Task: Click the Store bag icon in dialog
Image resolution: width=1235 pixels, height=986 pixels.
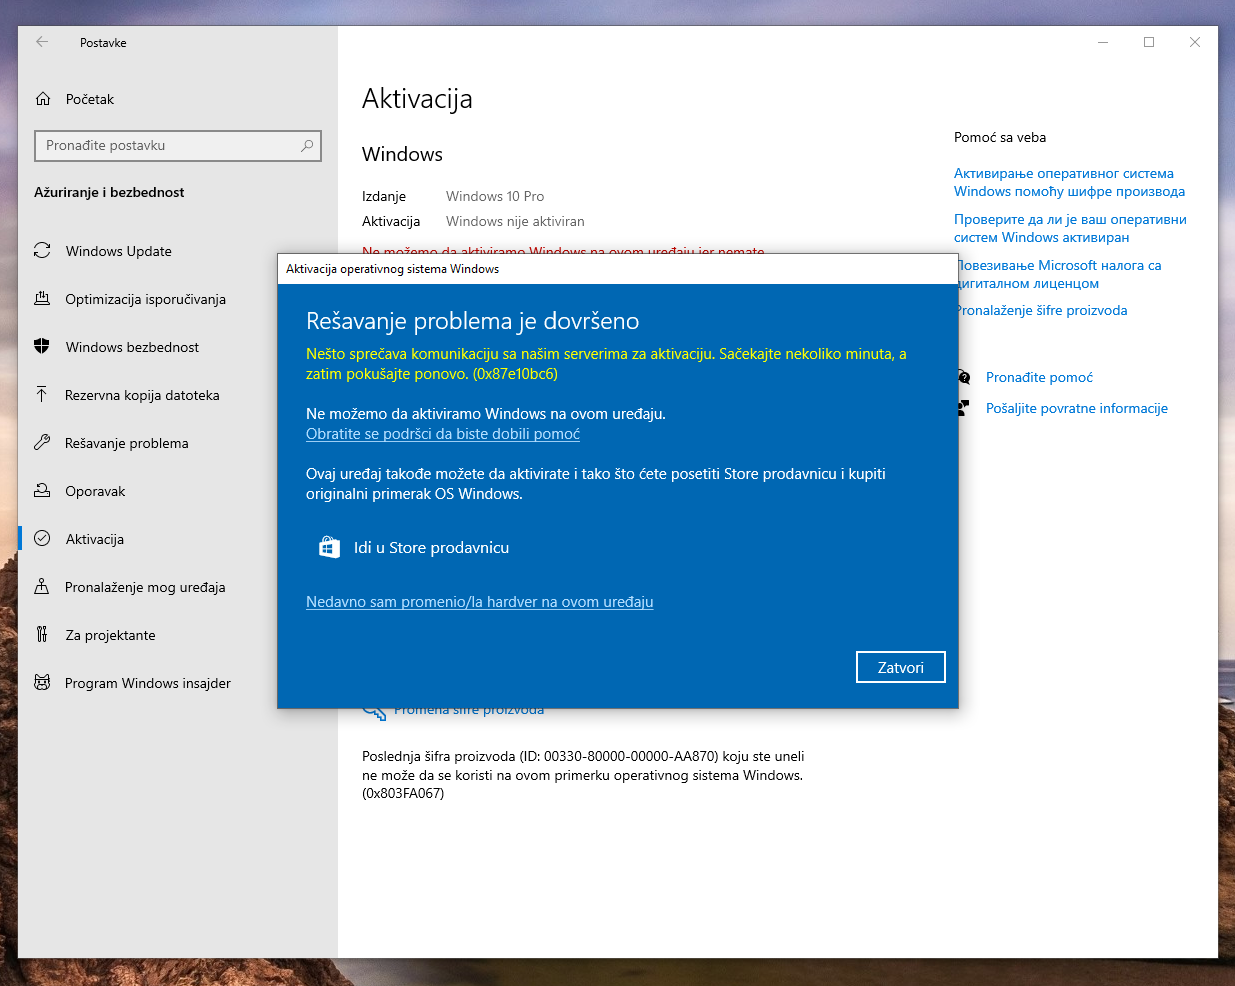Action: (x=329, y=547)
